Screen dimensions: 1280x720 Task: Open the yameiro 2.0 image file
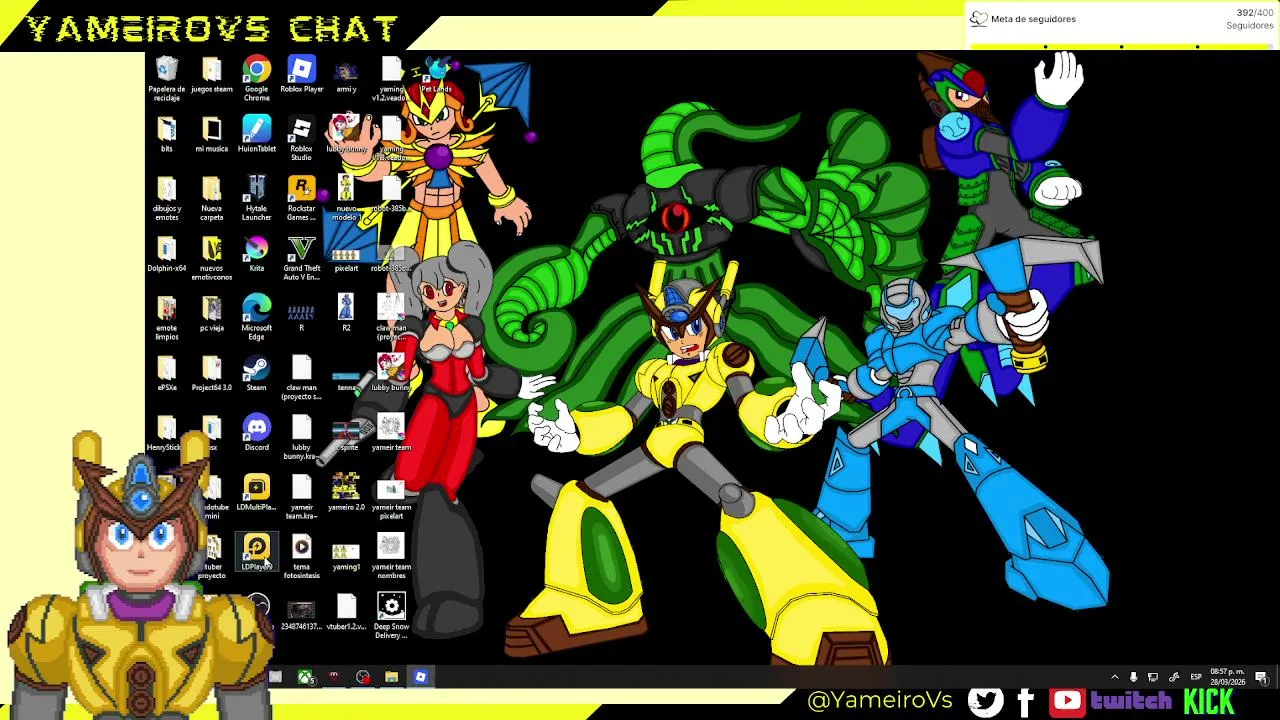point(346,494)
